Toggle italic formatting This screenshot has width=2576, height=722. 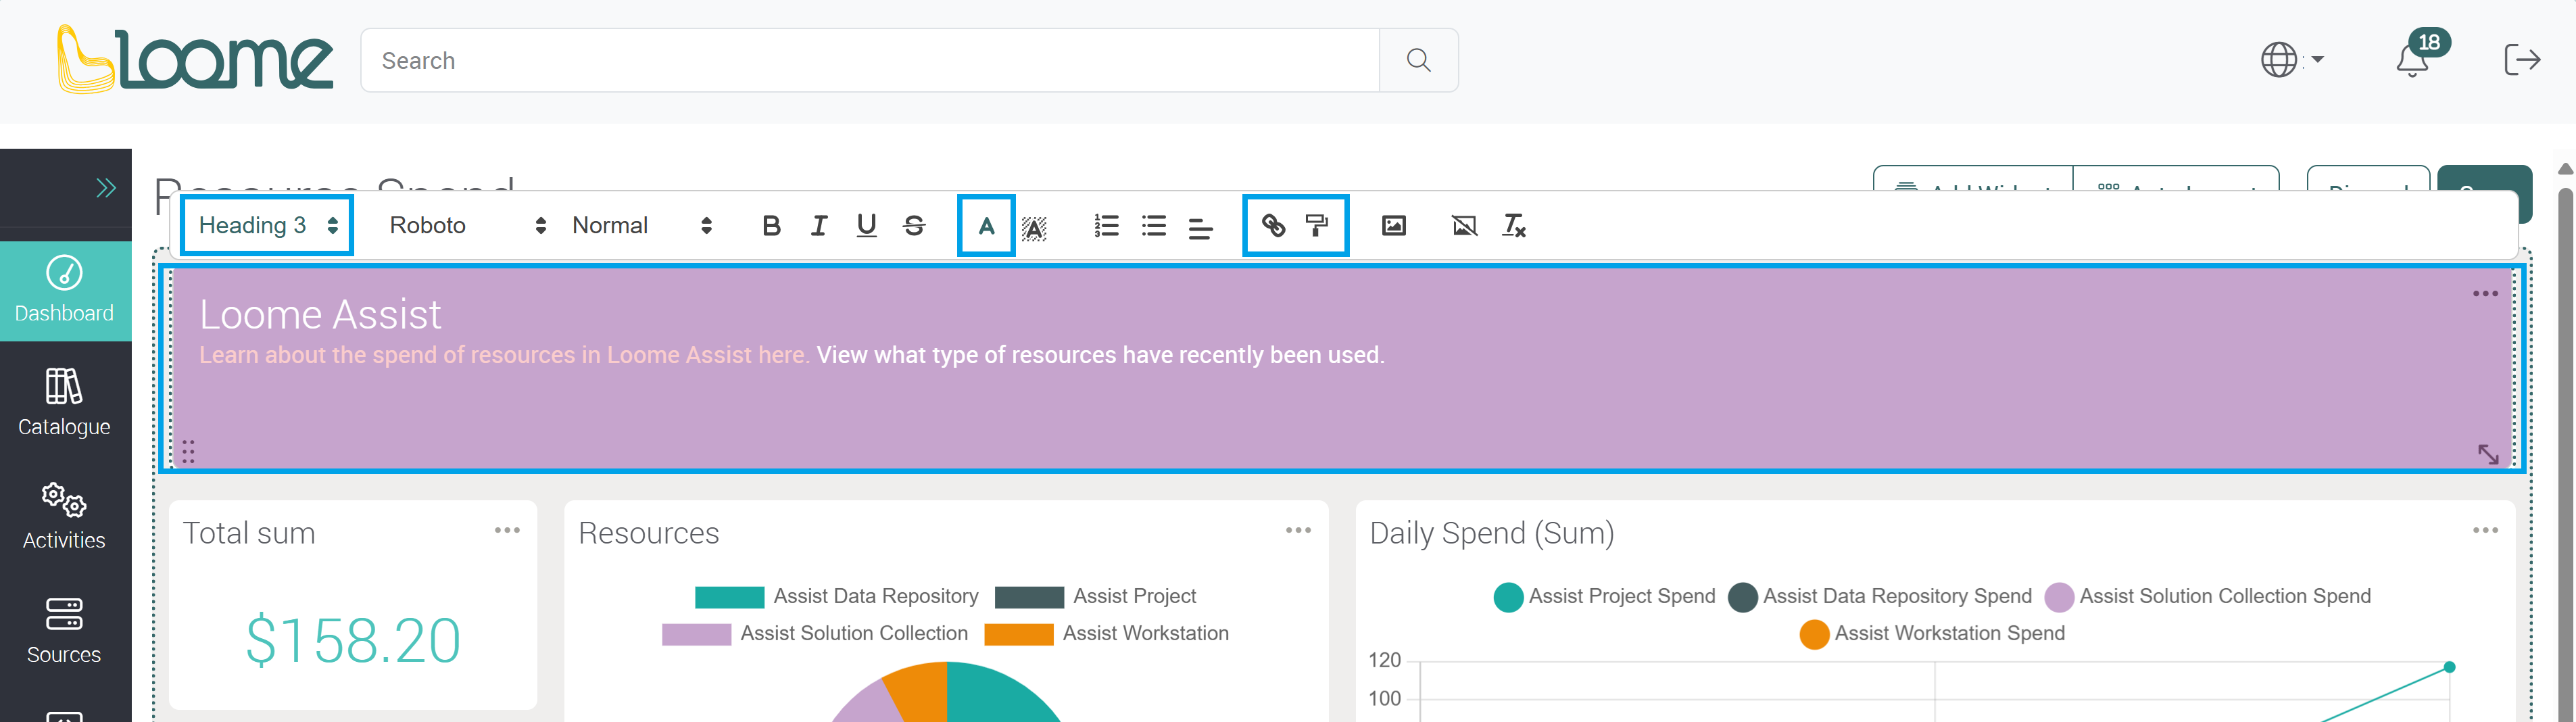(x=819, y=226)
